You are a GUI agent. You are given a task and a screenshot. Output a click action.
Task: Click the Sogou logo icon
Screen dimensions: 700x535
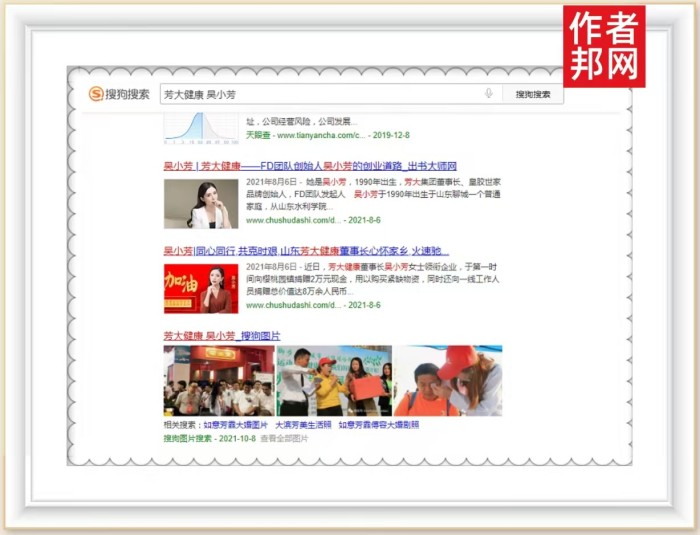[x=96, y=94]
